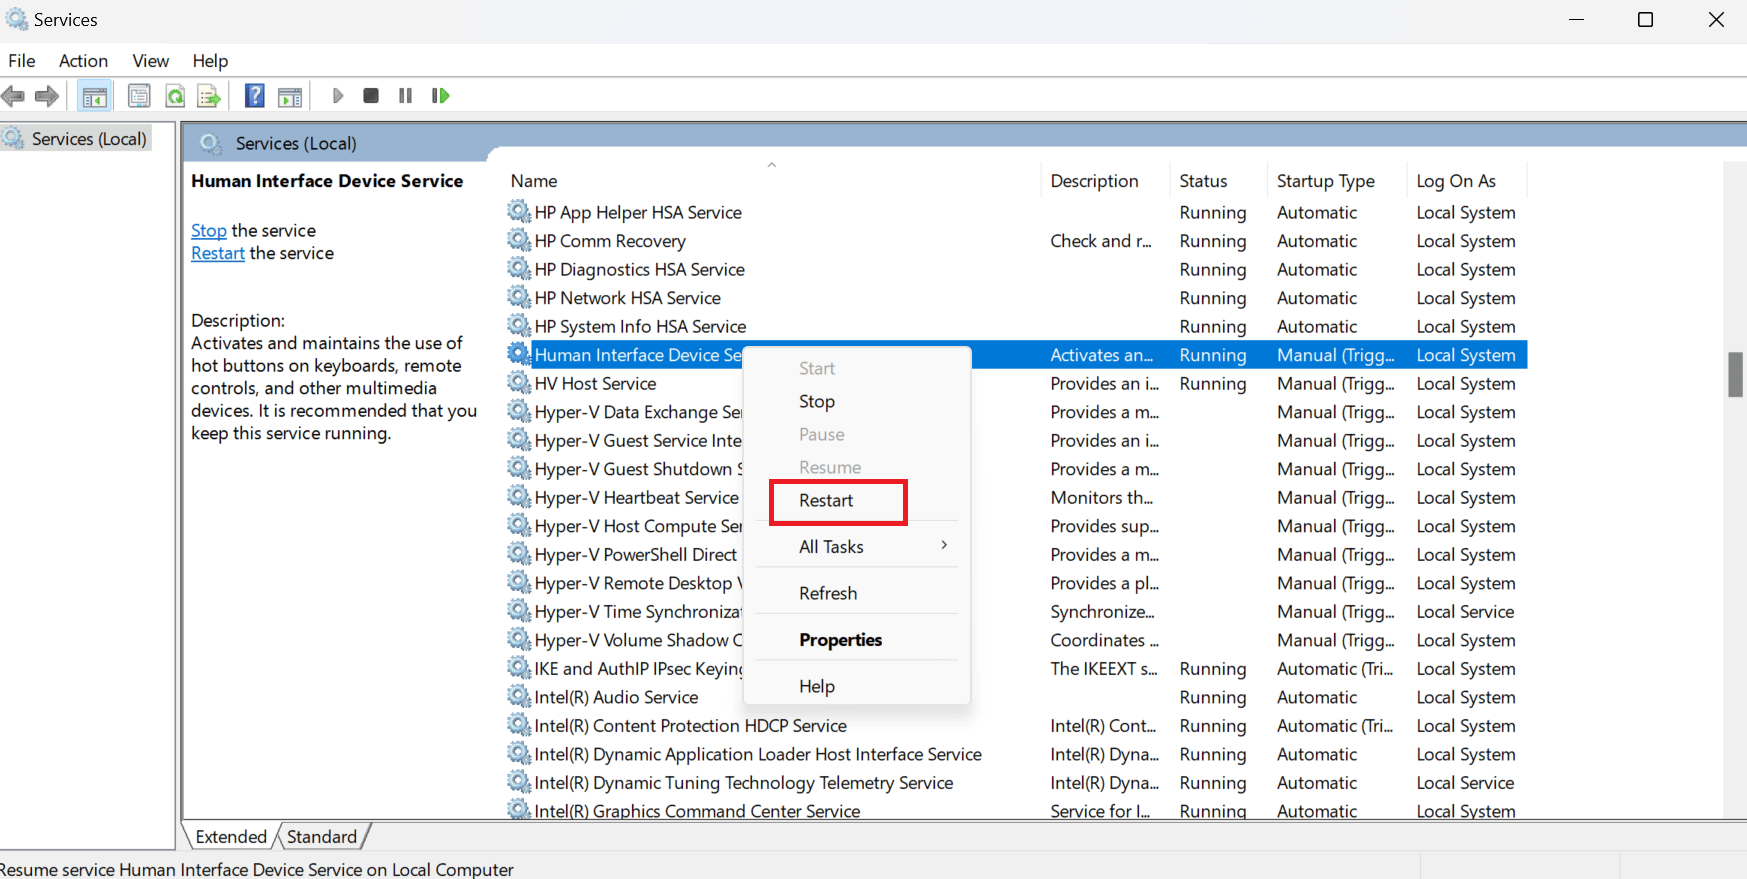This screenshot has width=1747, height=879.
Task: Select Intel(R) Content Protection HDCP Service
Action: pos(1016,726)
